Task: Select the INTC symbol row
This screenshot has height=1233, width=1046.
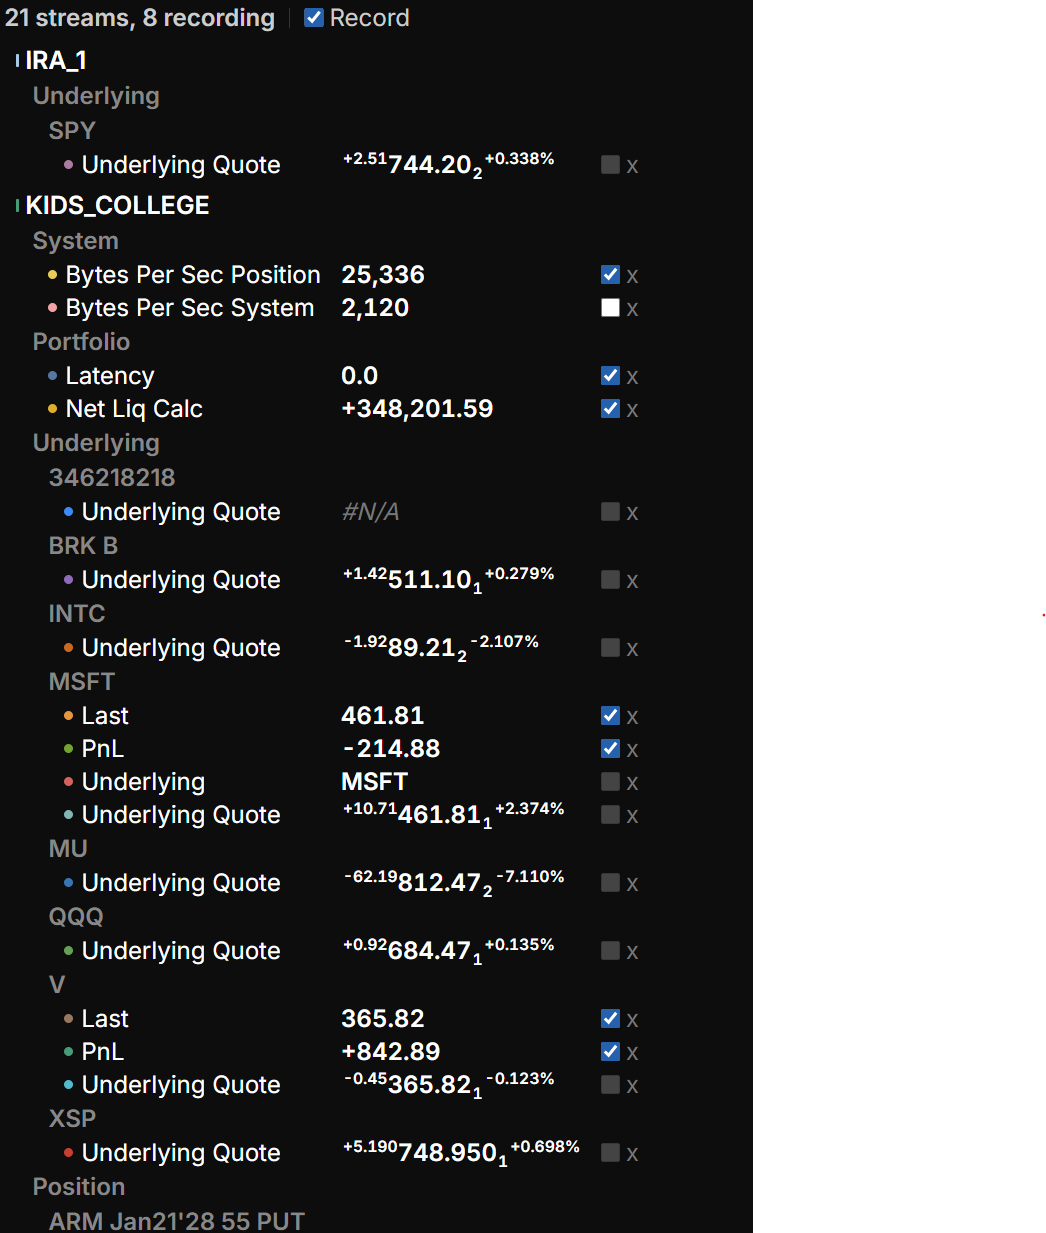Action: click(x=77, y=614)
